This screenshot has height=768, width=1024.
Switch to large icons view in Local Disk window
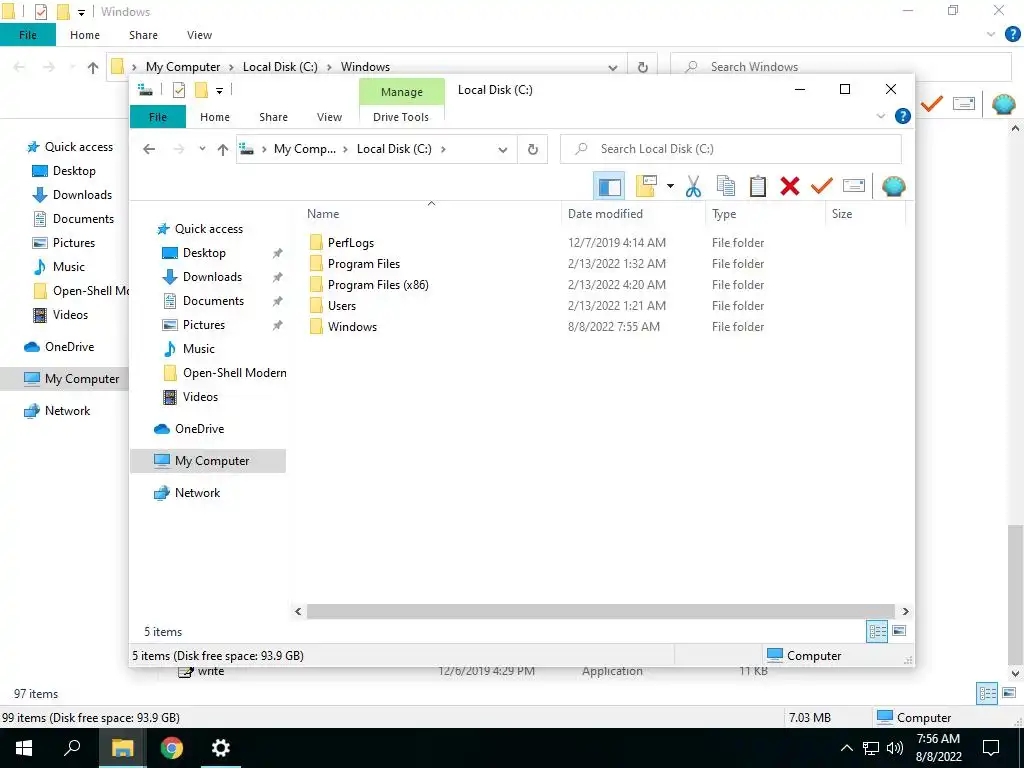click(x=899, y=631)
